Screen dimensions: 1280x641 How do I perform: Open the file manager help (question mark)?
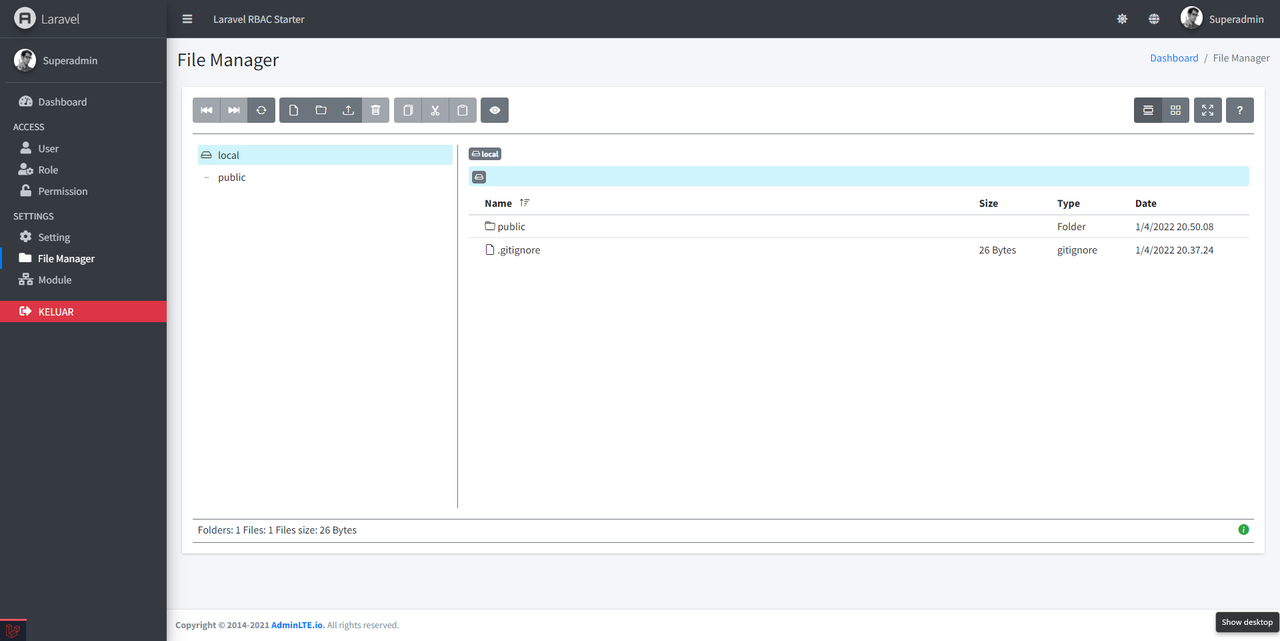[x=1240, y=110]
